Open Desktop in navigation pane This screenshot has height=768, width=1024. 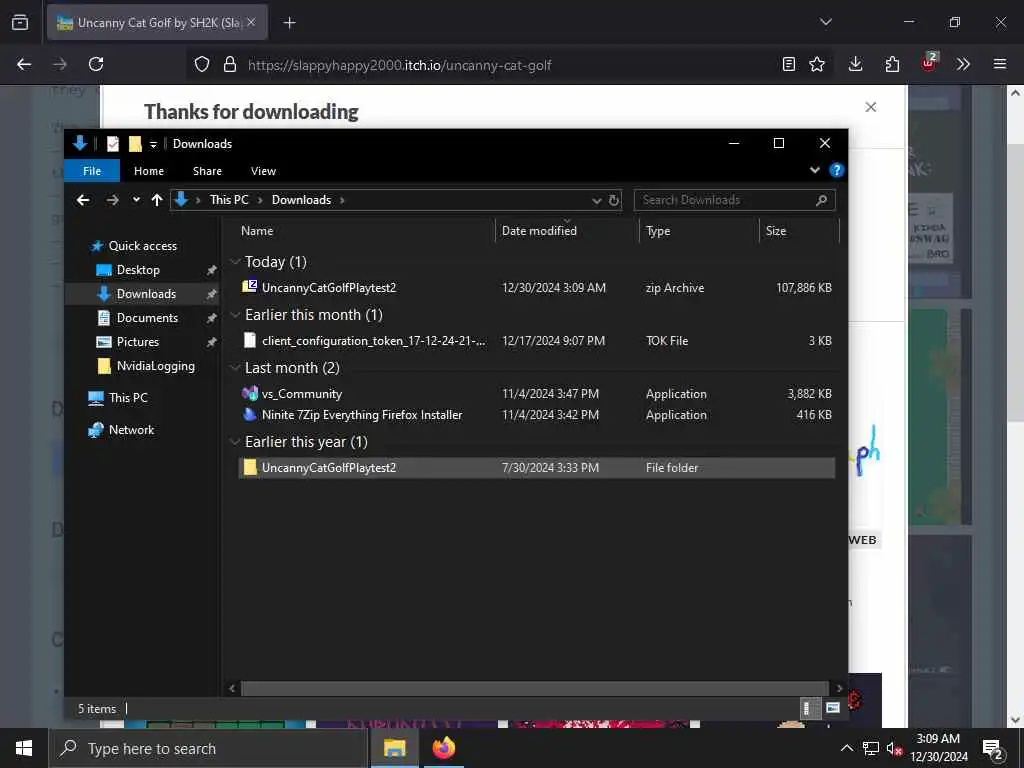click(x=138, y=270)
